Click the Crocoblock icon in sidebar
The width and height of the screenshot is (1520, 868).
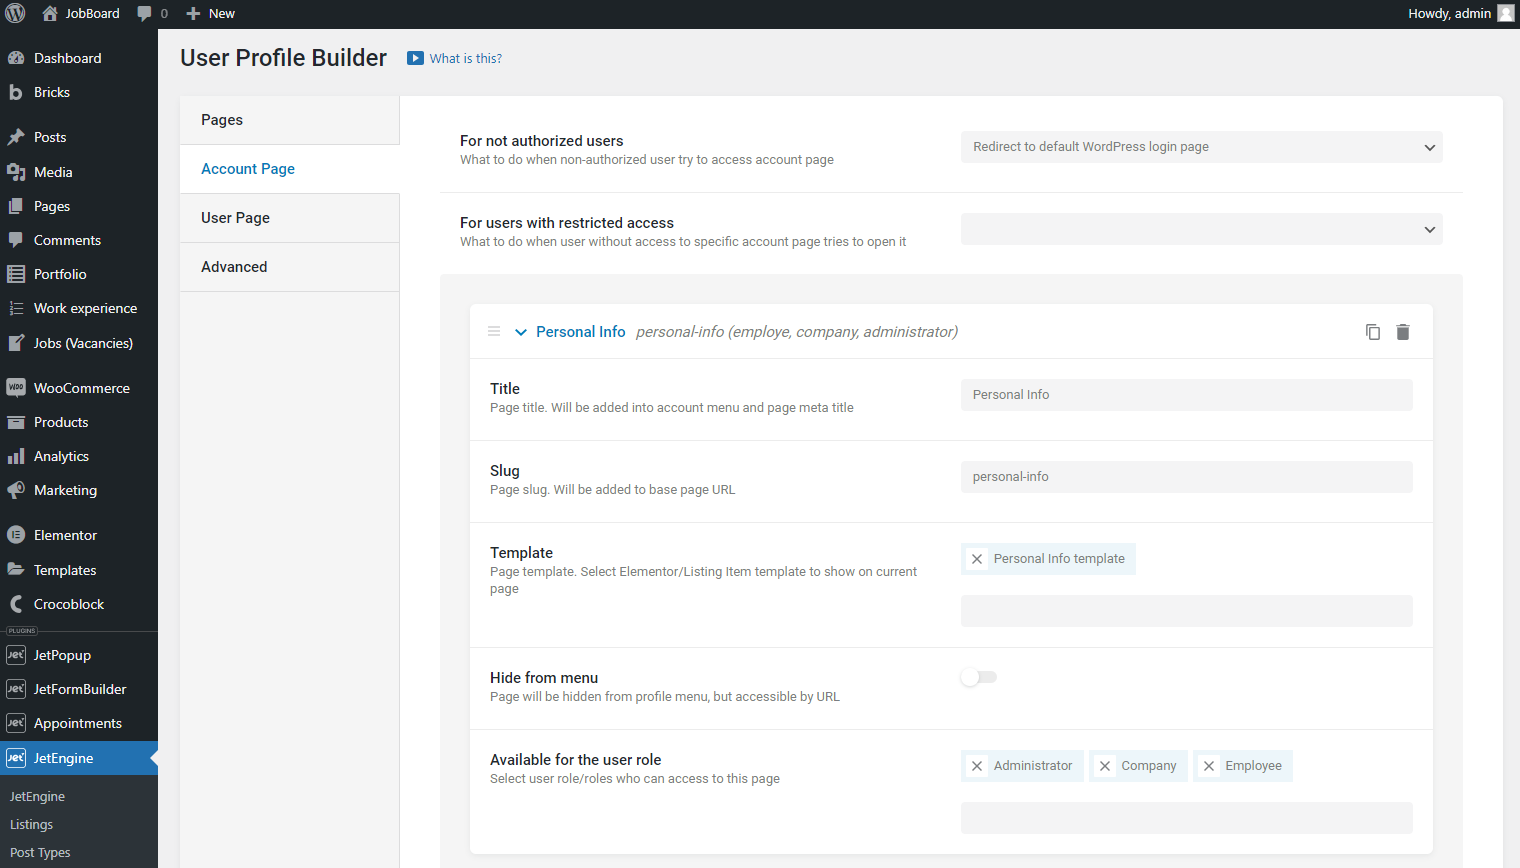pyautogui.click(x=16, y=604)
